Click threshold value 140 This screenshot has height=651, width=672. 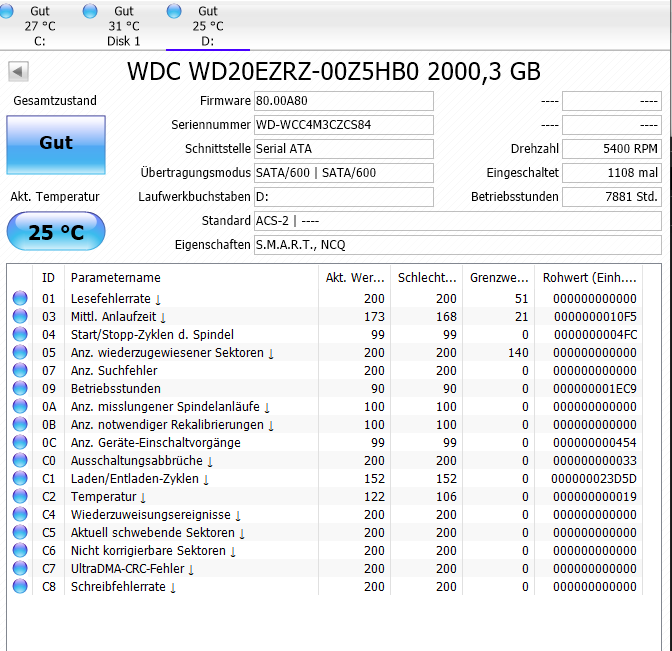(x=518, y=352)
